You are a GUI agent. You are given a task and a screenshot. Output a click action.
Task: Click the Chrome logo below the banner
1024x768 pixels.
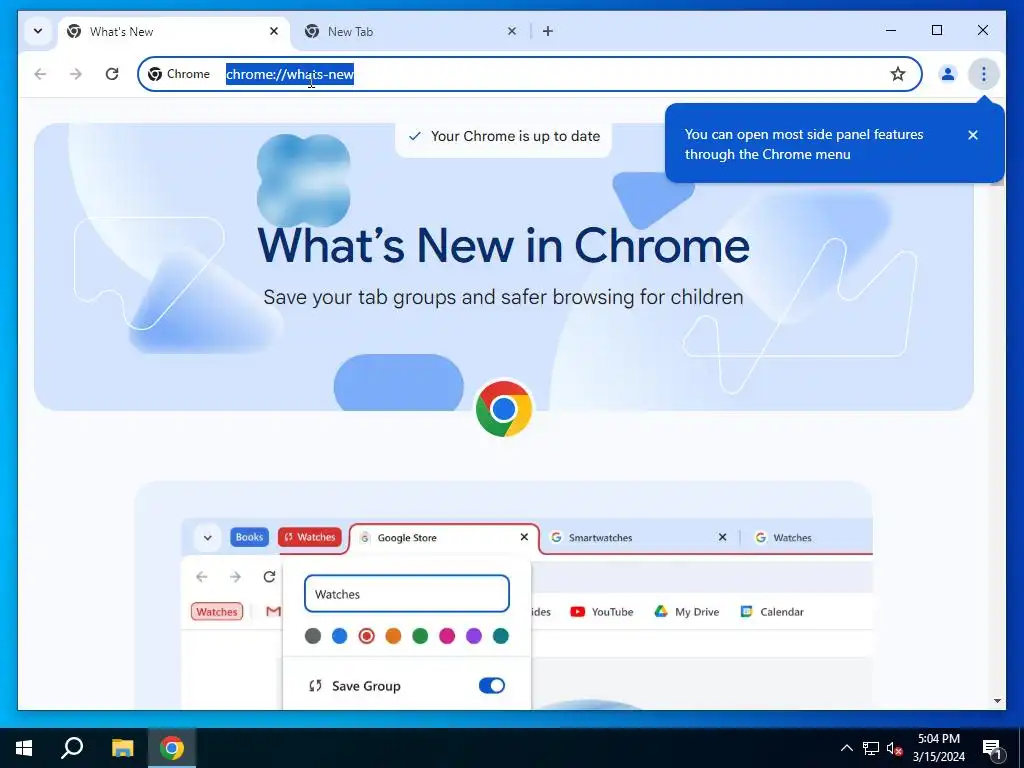pyautogui.click(x=504, y=409)
